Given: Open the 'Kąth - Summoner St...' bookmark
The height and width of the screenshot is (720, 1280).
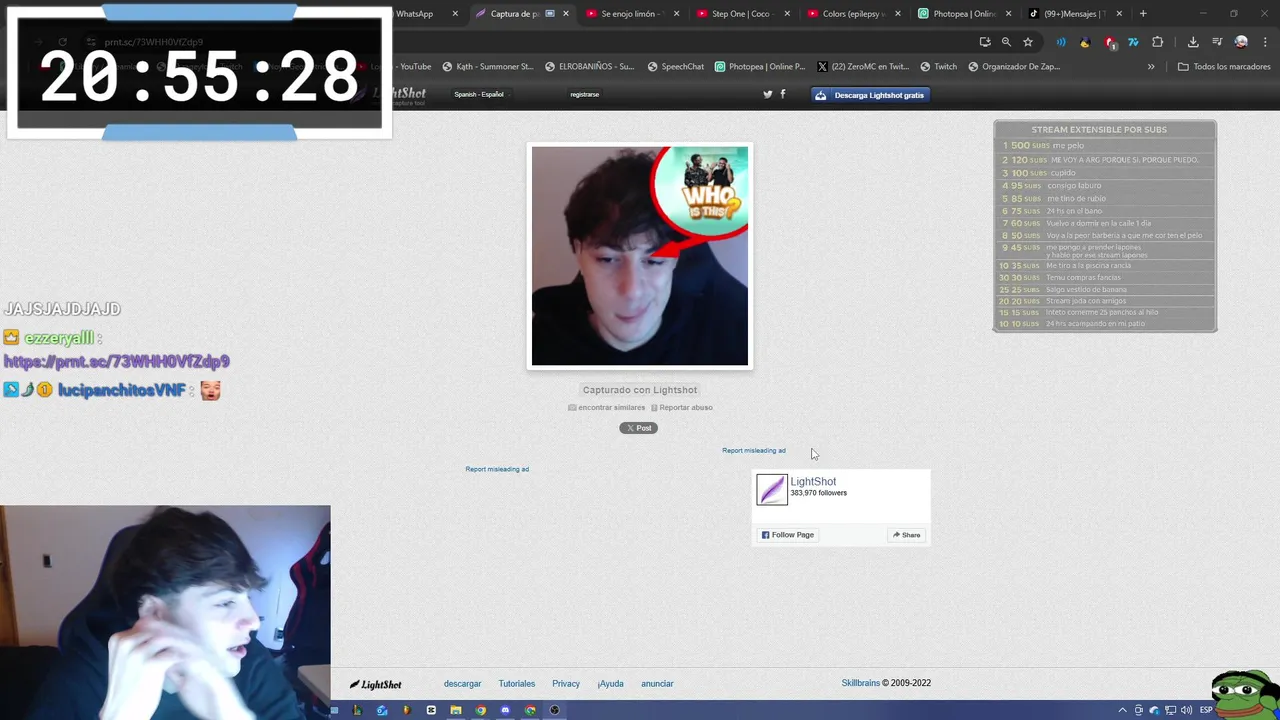Looking at the screenshot, I should click(488, 67).
